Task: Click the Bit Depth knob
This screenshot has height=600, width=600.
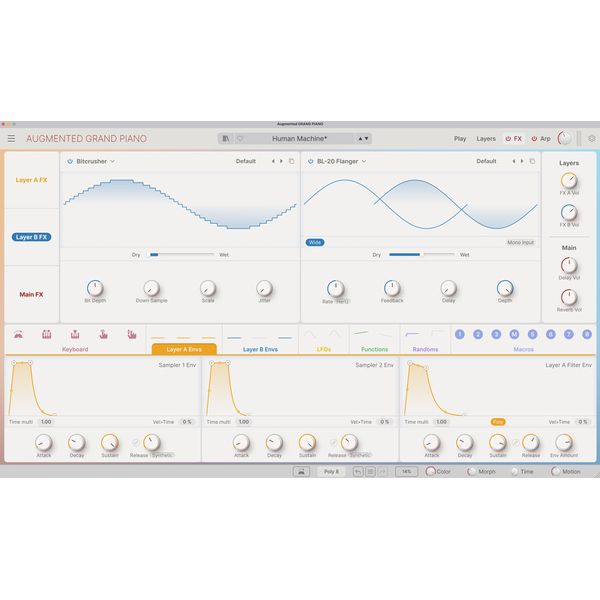Action: tap(95, 288)
